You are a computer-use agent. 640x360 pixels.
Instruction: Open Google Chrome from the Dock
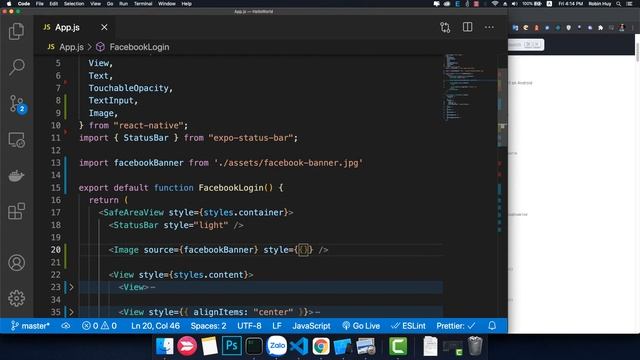pos(321,346)
